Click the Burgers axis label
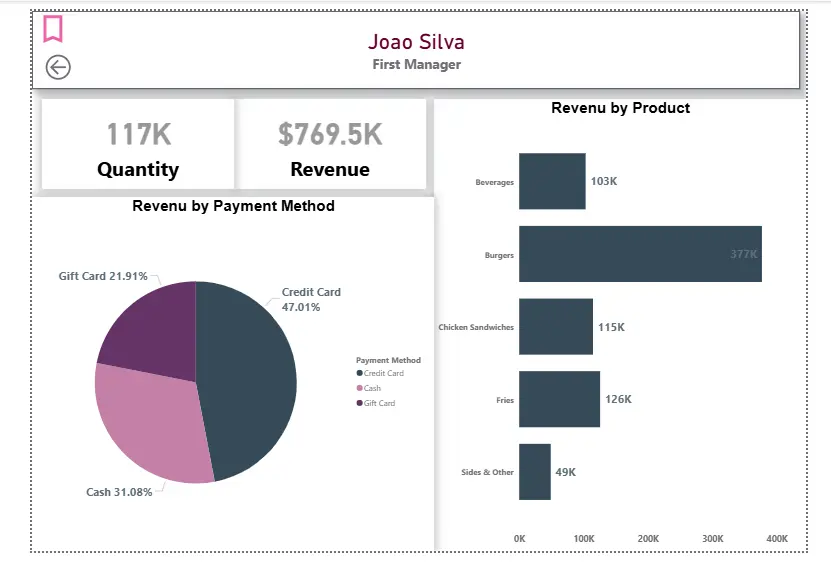Viewport: 831px width, 563px height. coord(499,255)
